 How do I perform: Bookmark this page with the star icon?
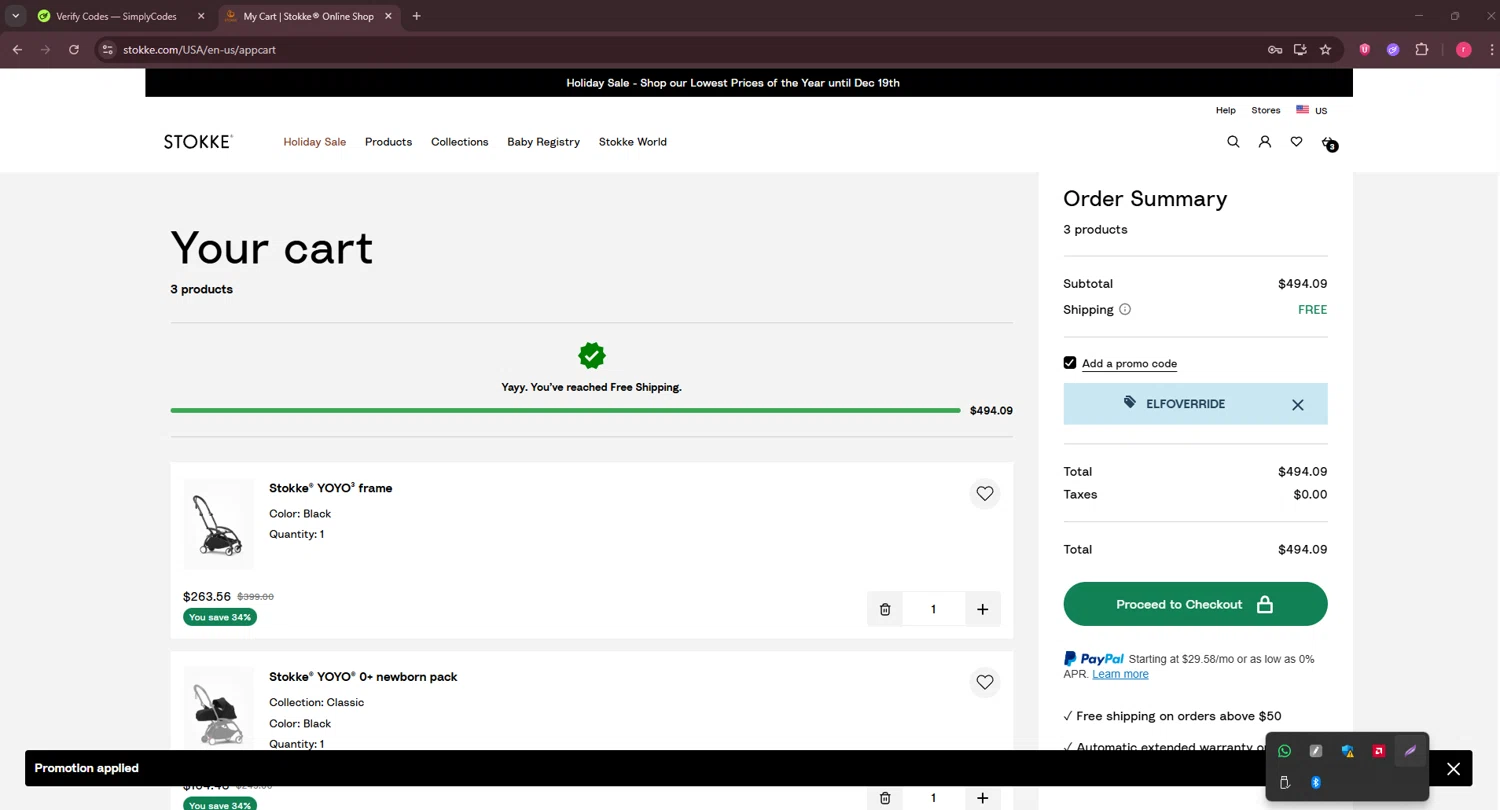pyautogui.click(x=1325, y=50)
